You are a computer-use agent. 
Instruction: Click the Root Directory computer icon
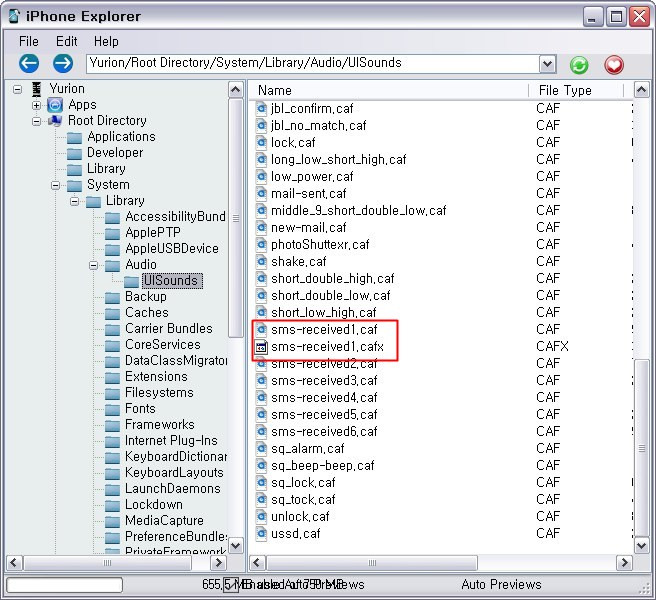pyautogui.click(x=55, y=121)
